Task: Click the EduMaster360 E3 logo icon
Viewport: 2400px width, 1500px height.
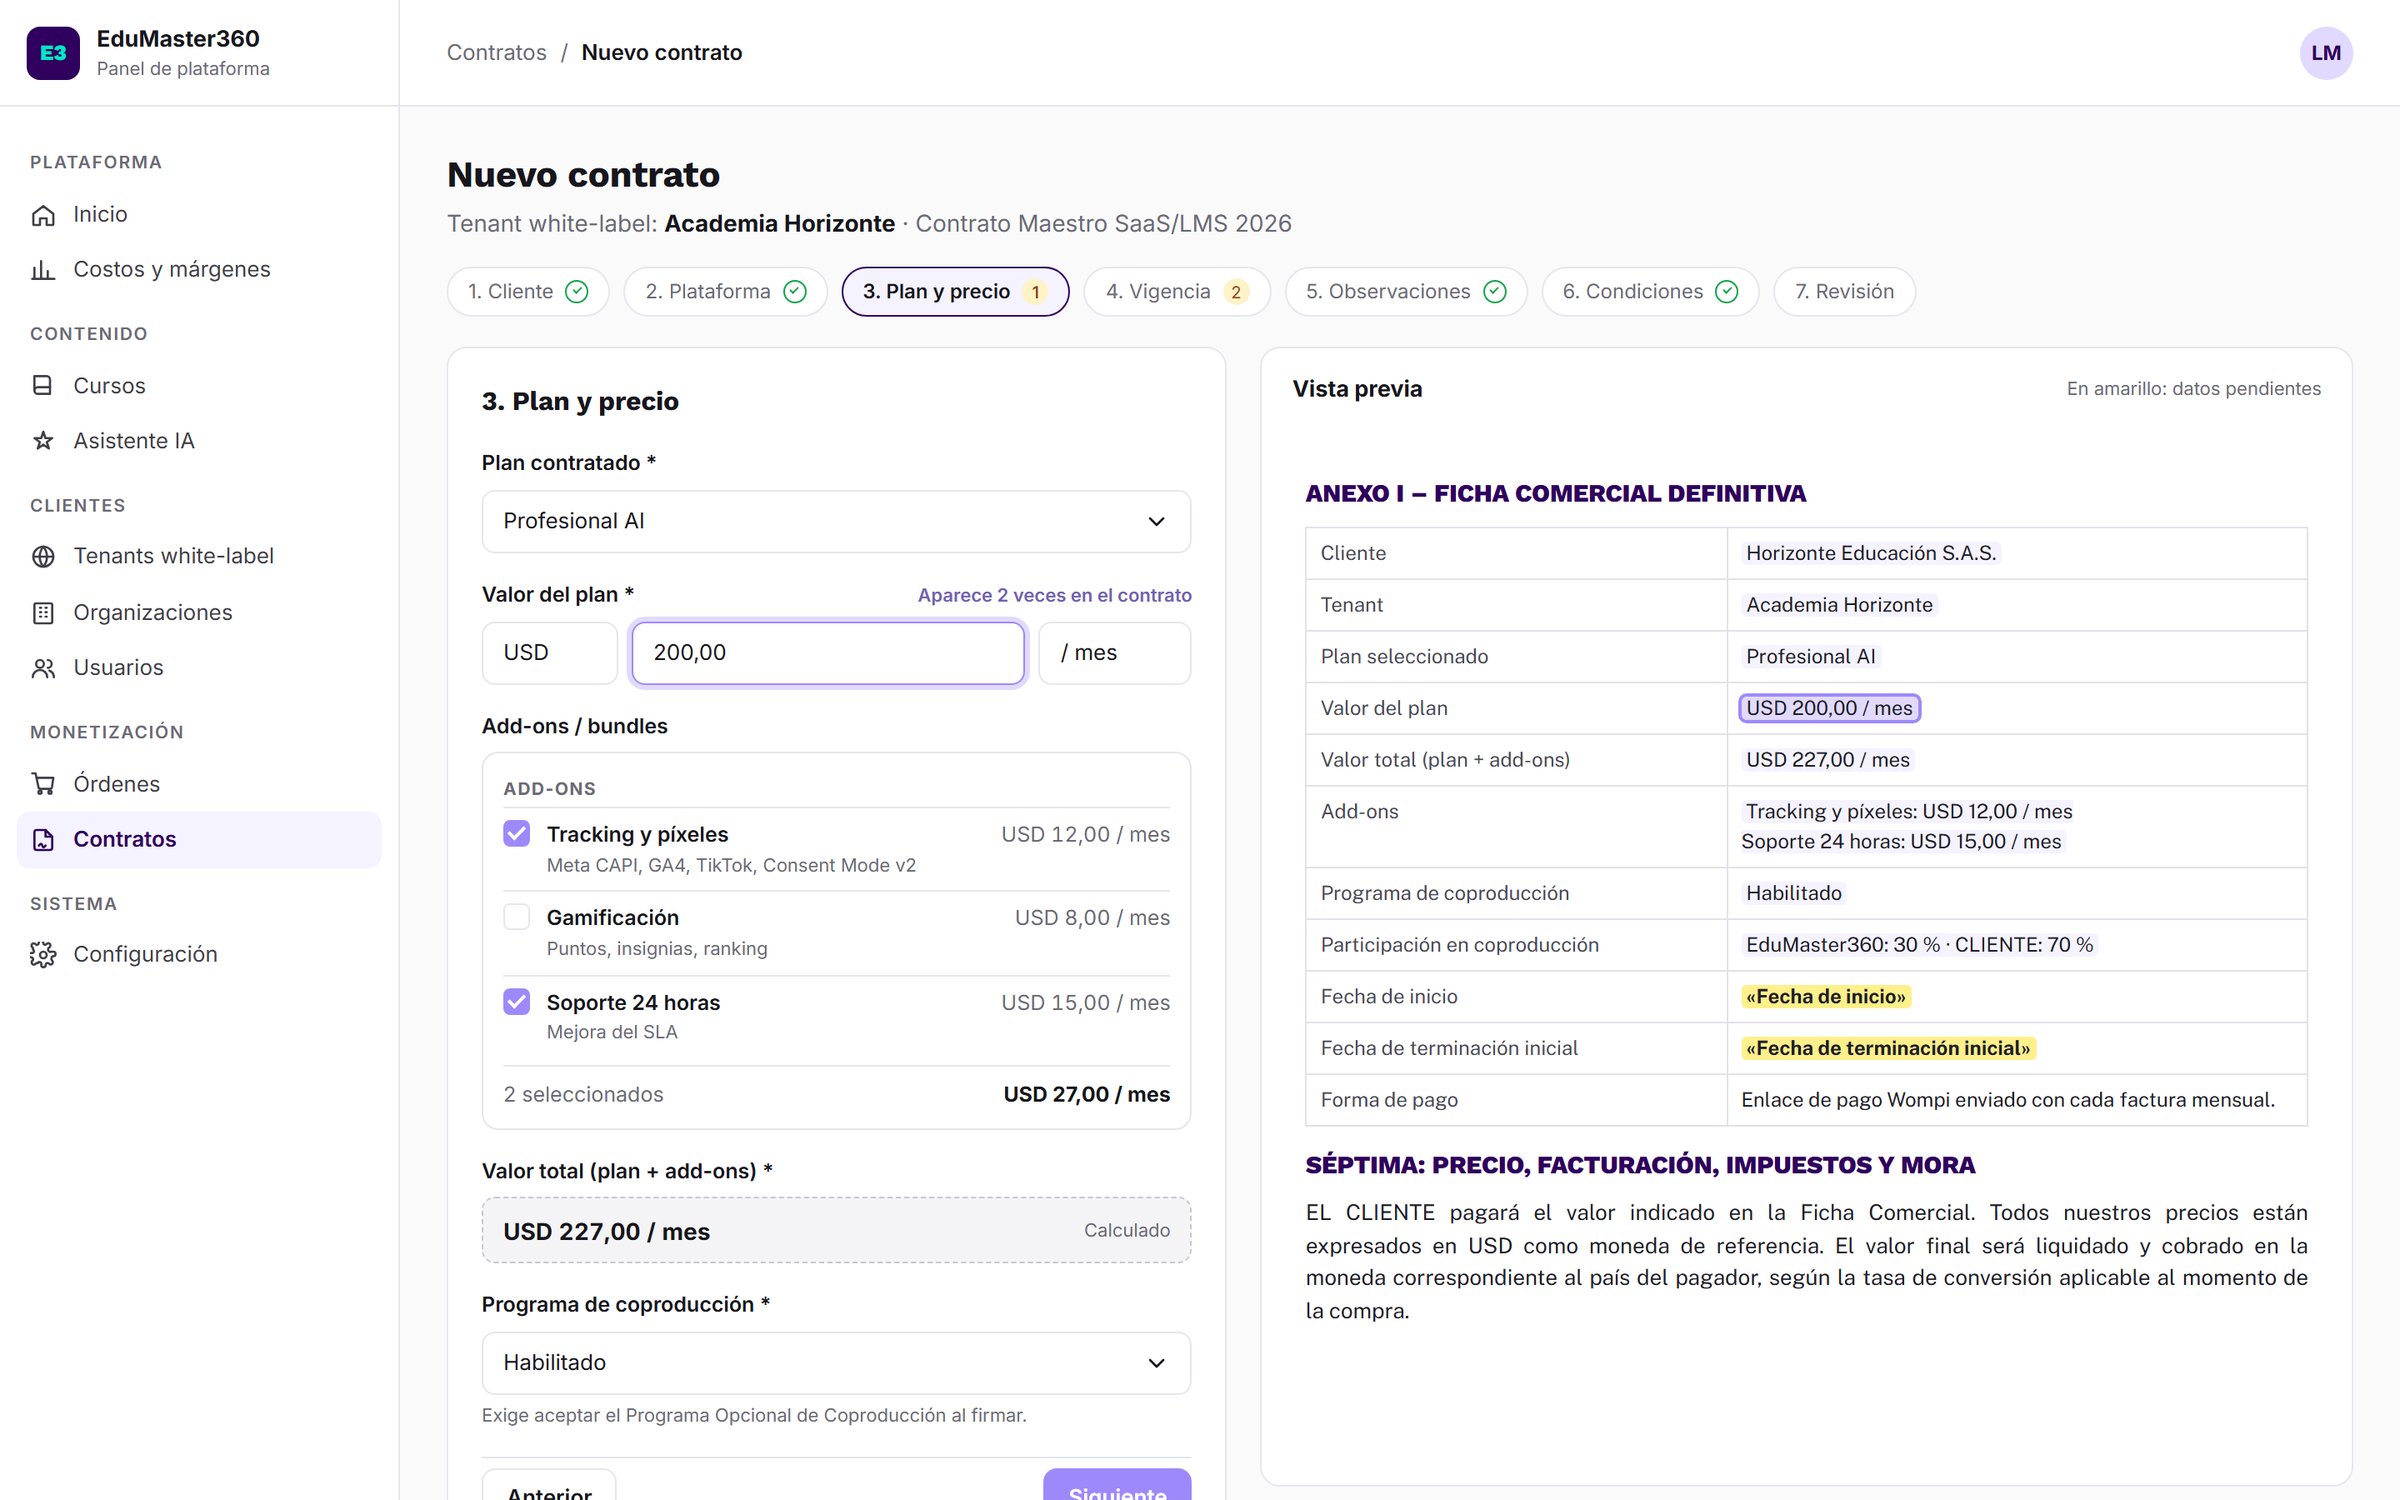Action: [53, 53]
